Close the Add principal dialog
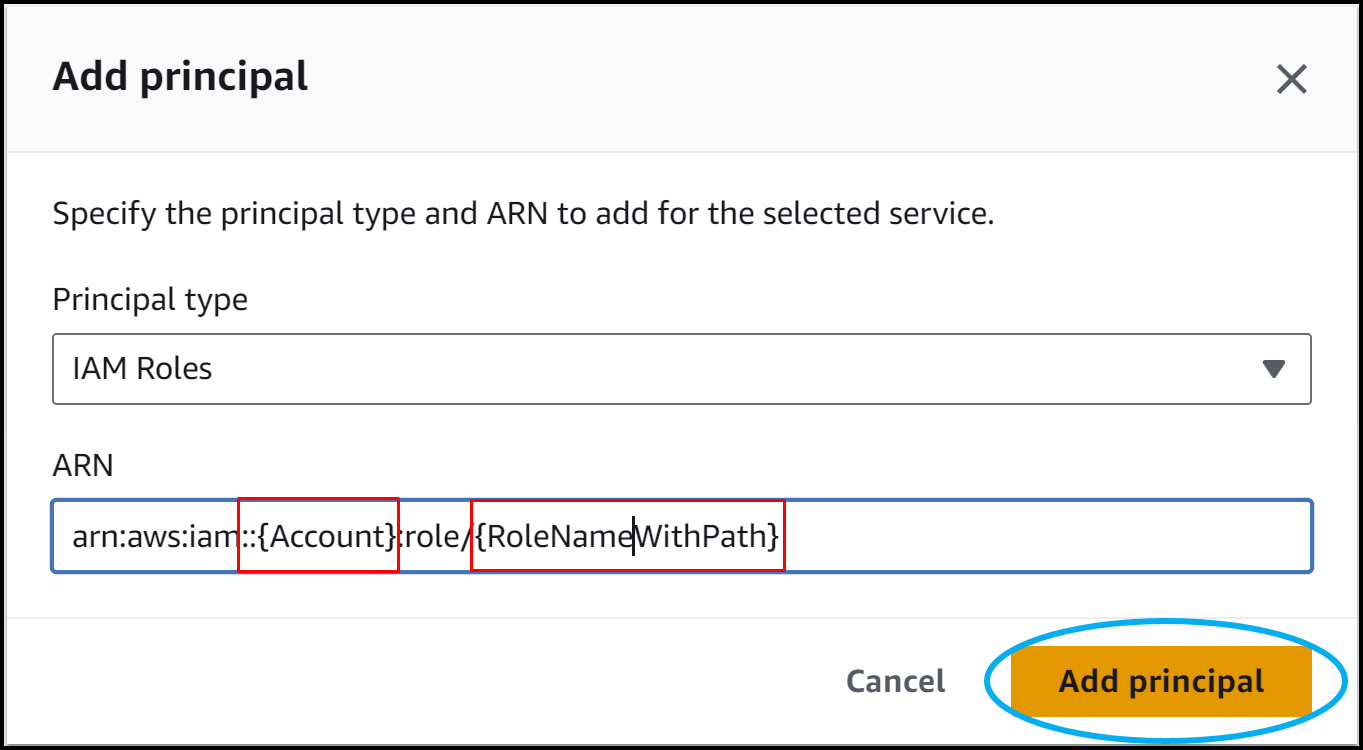Screen dimensions: 1363x750 tap(1291, 79)
